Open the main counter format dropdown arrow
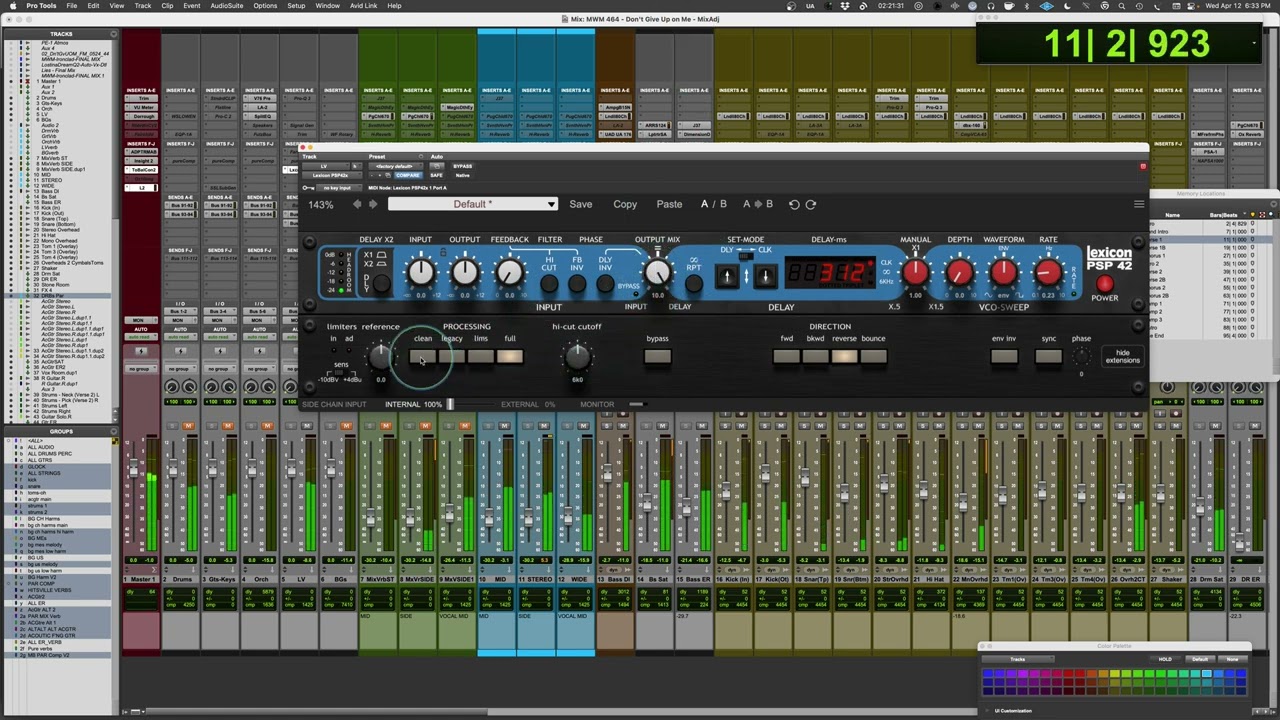The height and width of the screenshot is (720, 1280). (x=1254, y=43)
